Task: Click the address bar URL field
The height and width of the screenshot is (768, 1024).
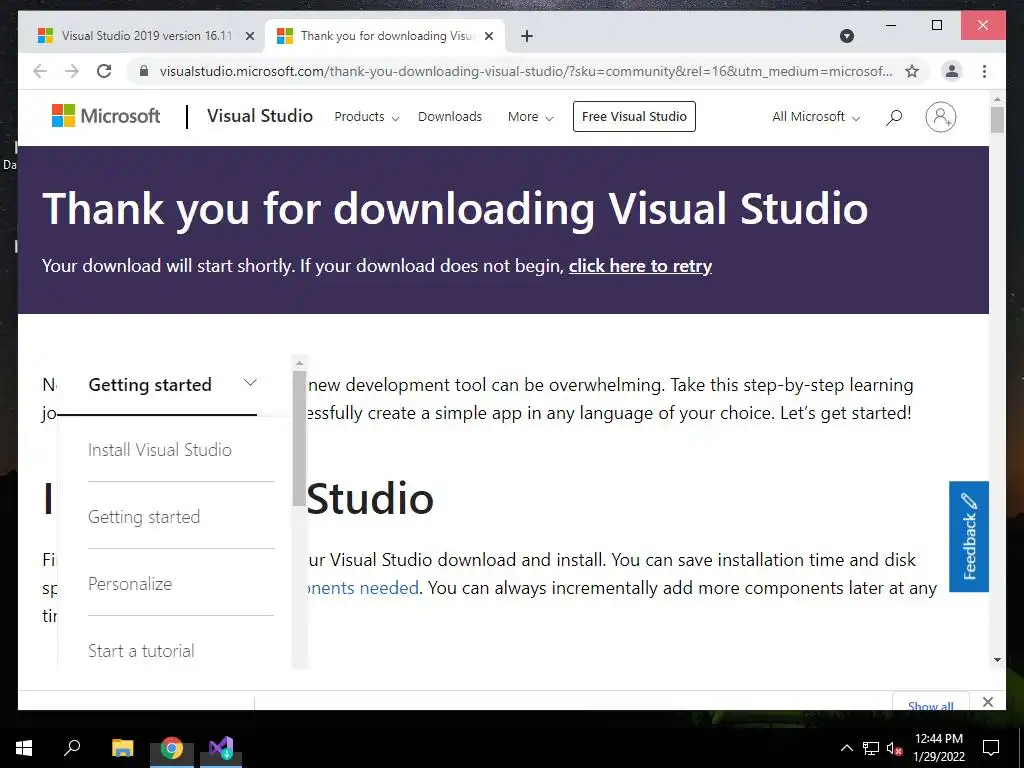Action: click(x=526, y=71)
